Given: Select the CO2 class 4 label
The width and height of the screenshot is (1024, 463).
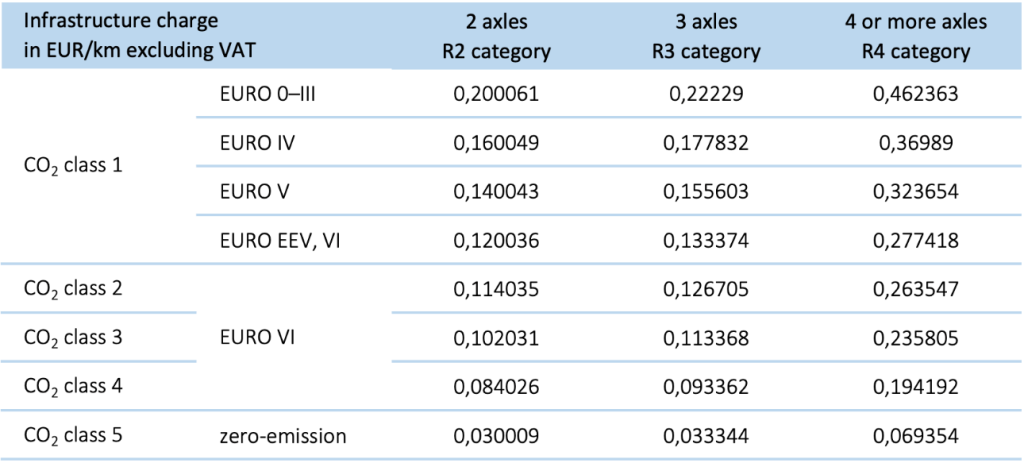Looking at the screenshot, I should [73, 385].
